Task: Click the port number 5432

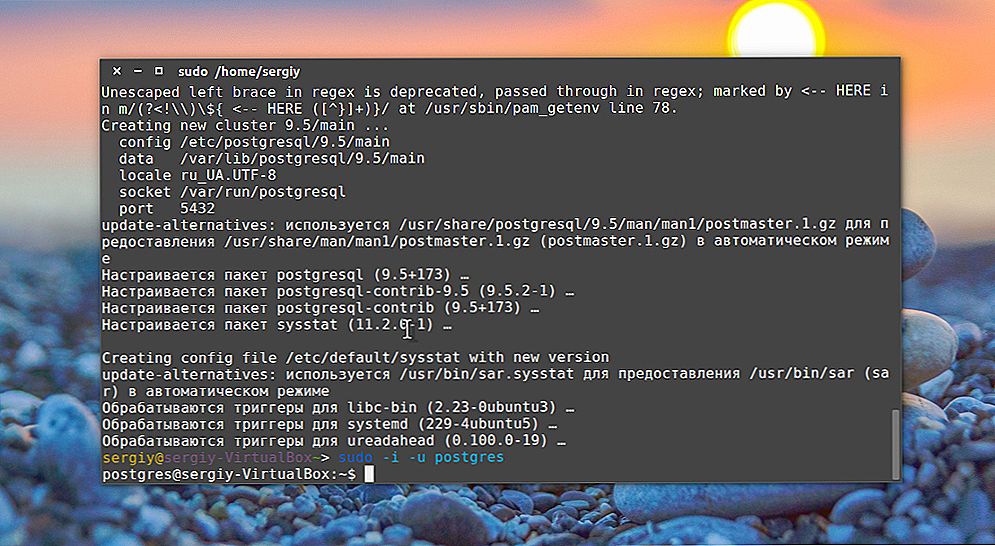Action: (x=197, y=209)
